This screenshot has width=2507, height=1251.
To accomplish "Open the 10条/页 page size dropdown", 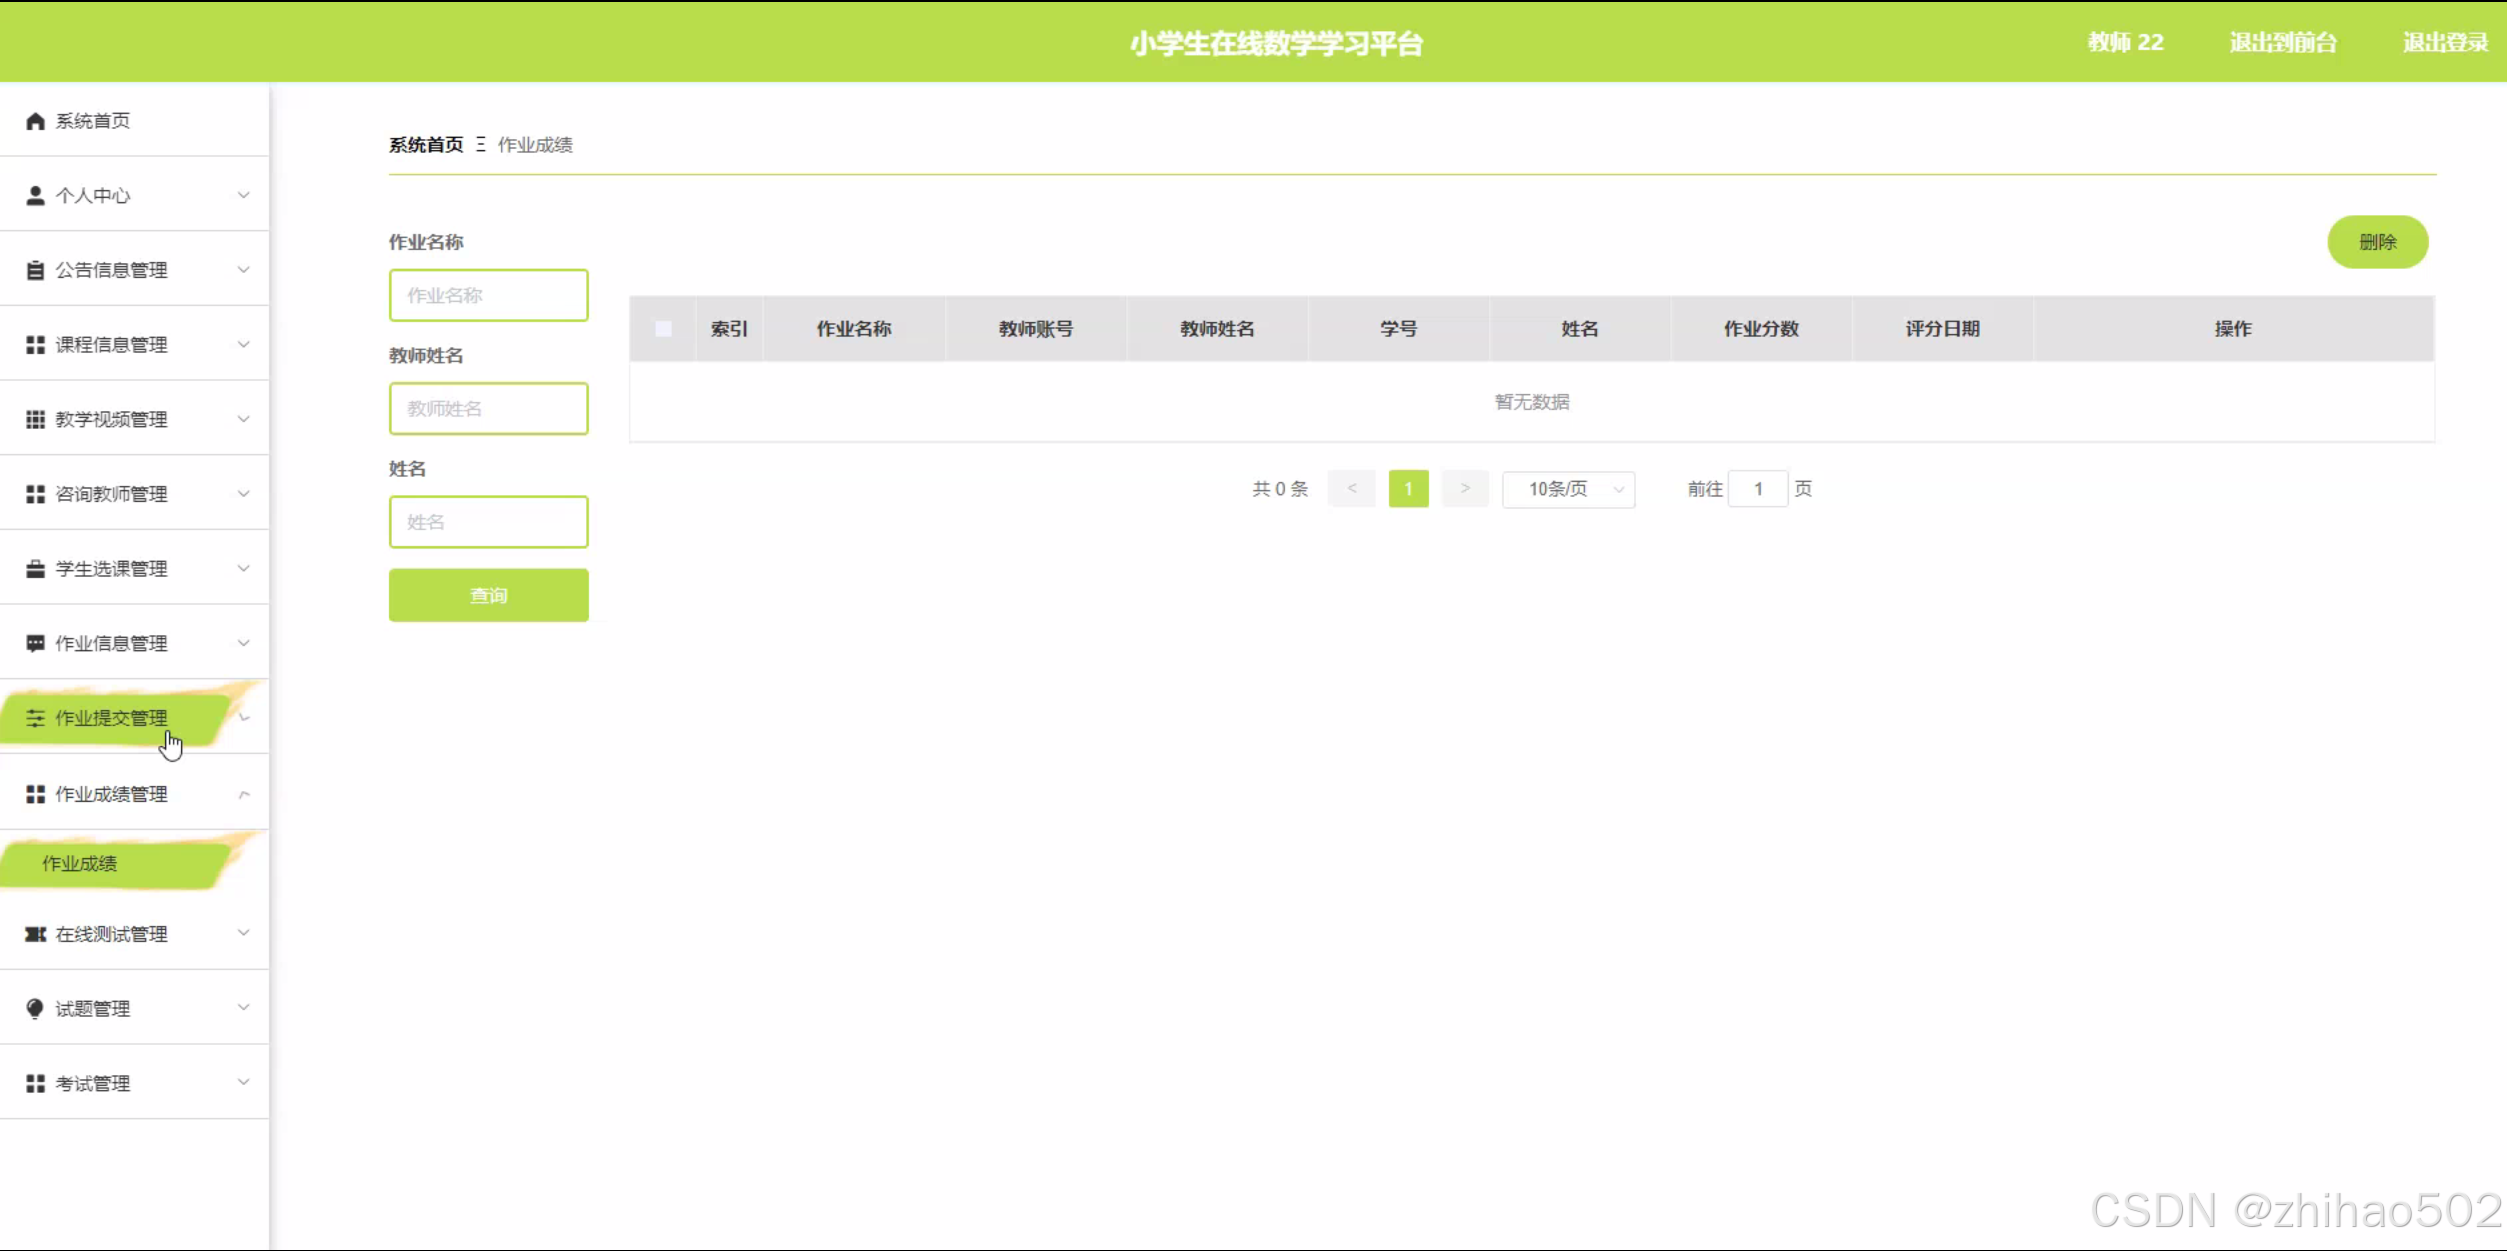I will (1568, 489).
